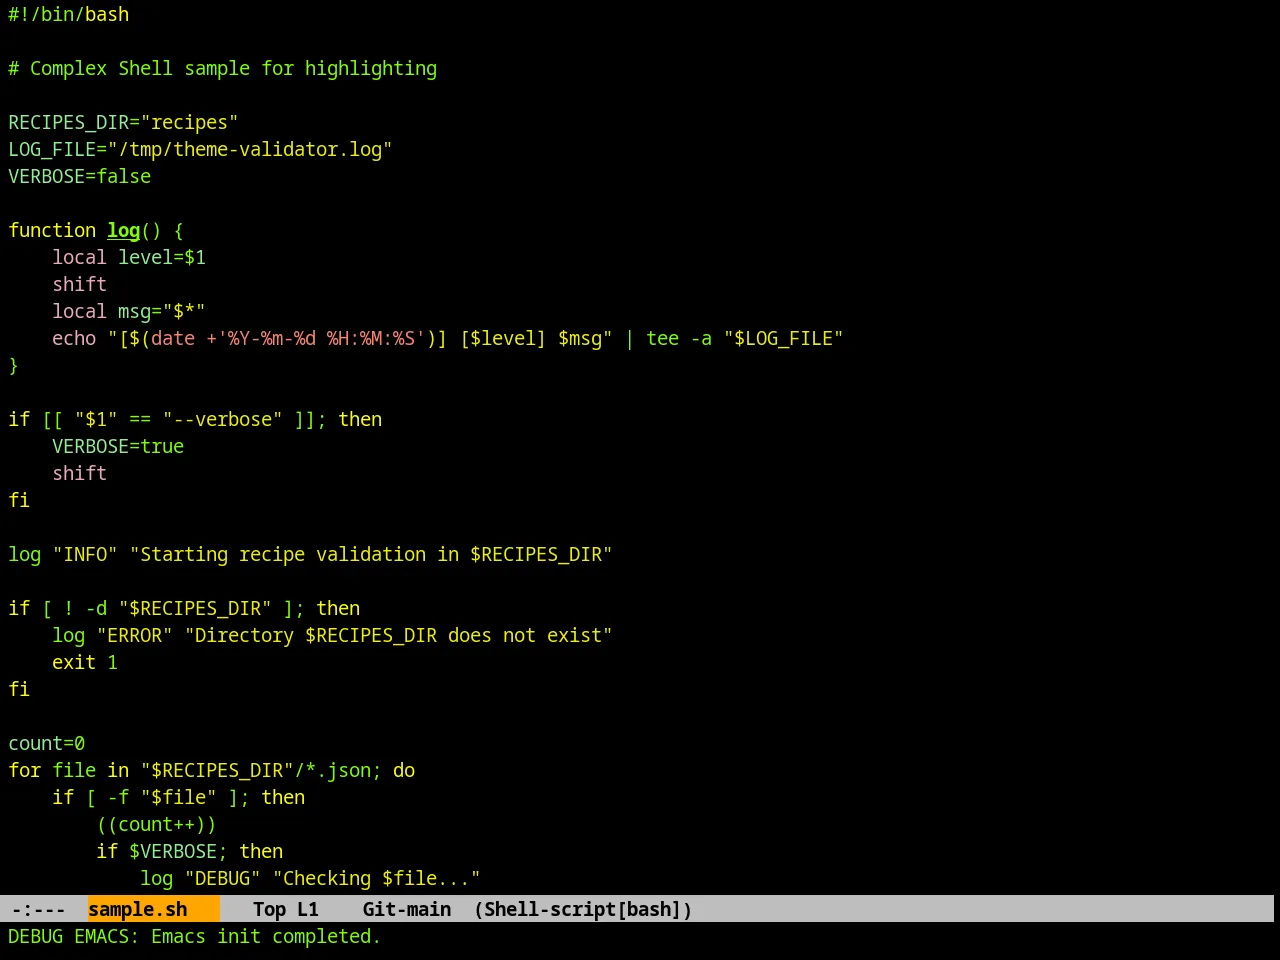This screenshot has height=960, width=1280.
Task: Click the L1 line number indicator
Action: [308, 909]
